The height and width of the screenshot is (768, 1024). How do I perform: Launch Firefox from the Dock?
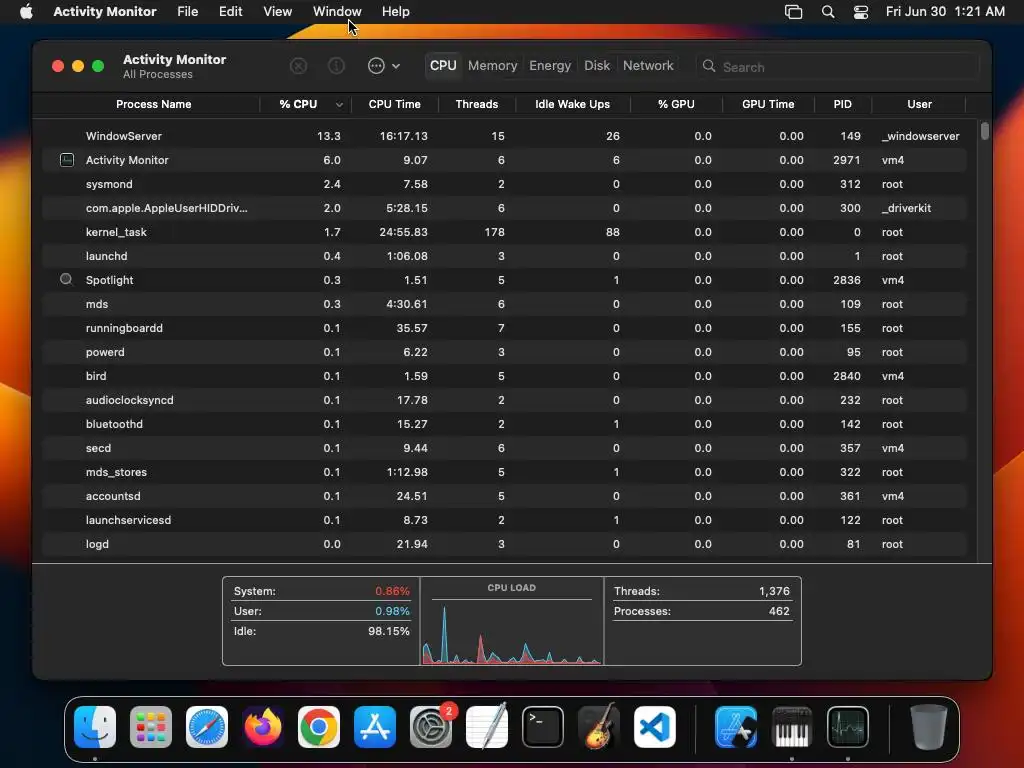tap(263, 727)
